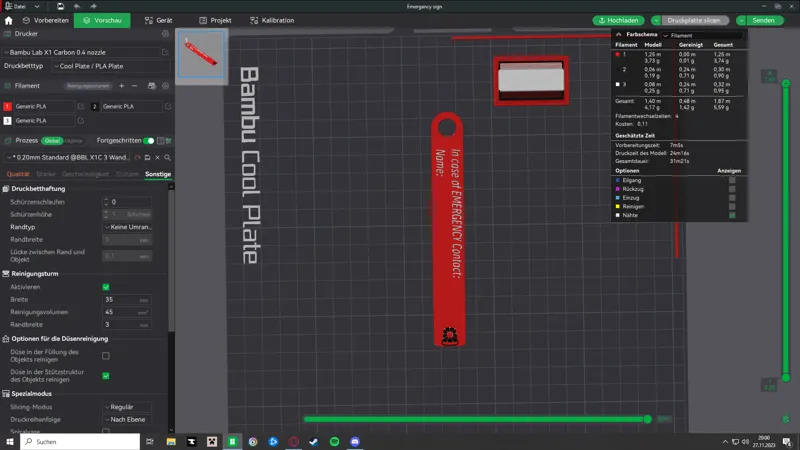This screenshot has width=800, height=450.
Task: Add a filament with the plus icon
Action: (121, 86)
